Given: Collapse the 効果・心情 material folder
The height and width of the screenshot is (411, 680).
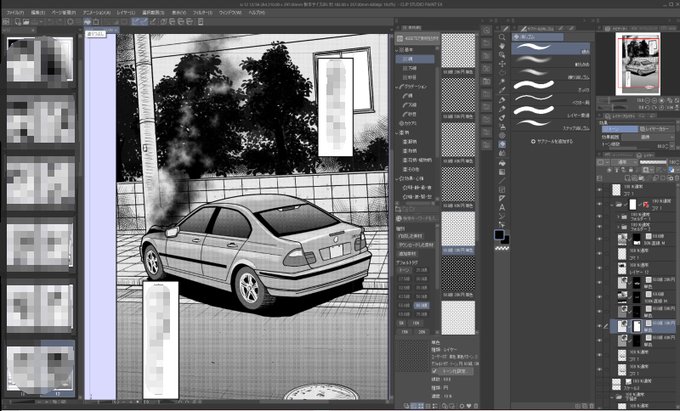Looking at the screenshot, I should click(398, 179).
